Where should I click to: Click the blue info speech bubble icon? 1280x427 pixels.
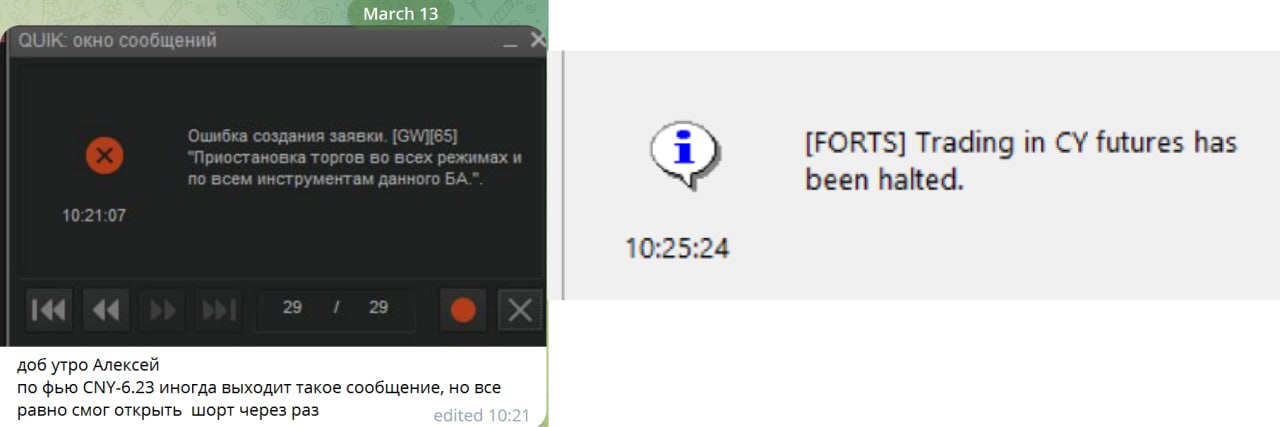pyautogui.click(x=683, y=154)
